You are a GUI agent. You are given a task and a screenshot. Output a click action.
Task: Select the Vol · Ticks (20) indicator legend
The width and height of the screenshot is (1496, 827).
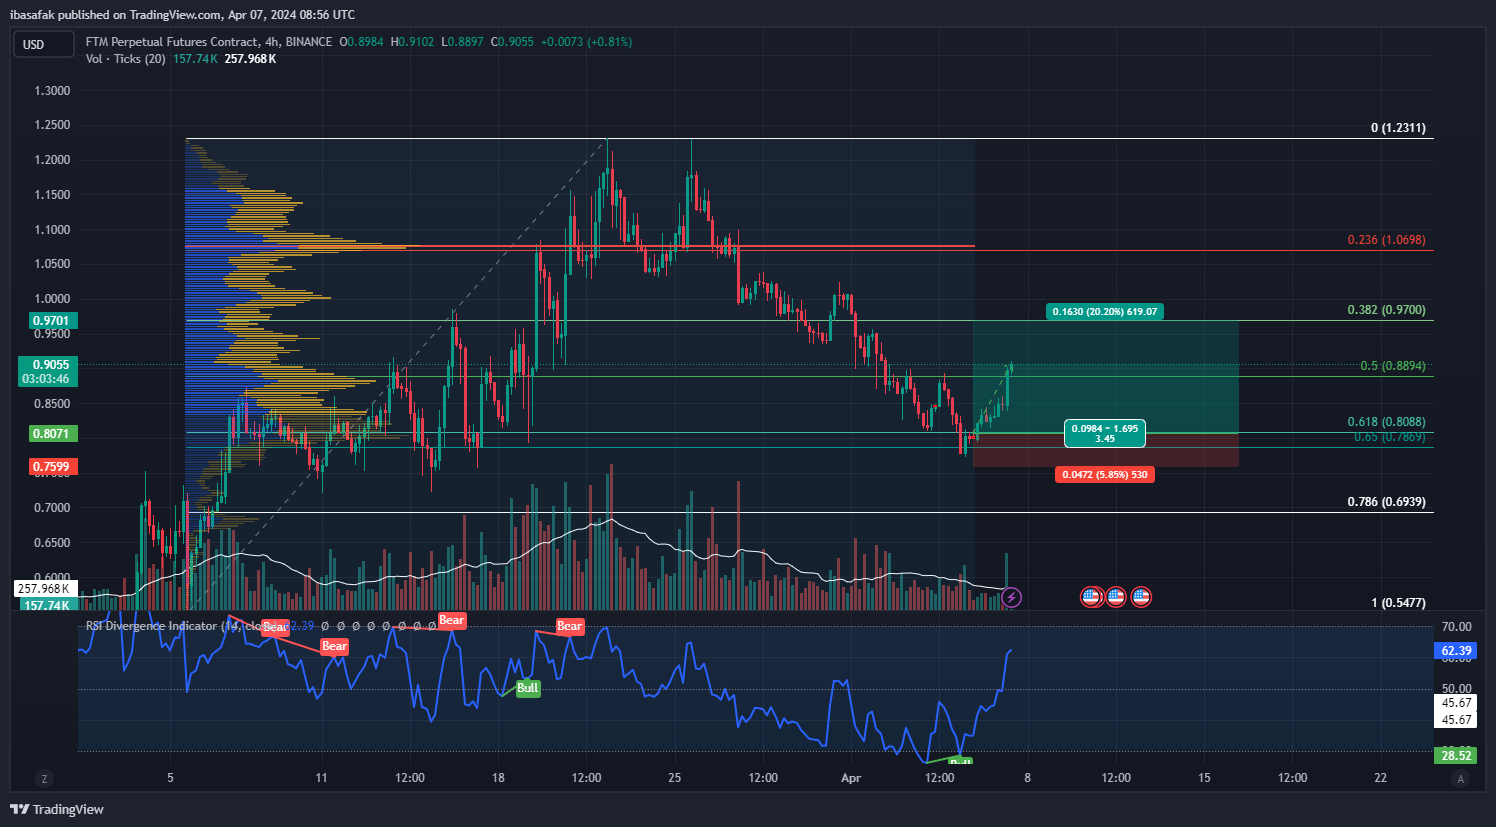(126, 59)
